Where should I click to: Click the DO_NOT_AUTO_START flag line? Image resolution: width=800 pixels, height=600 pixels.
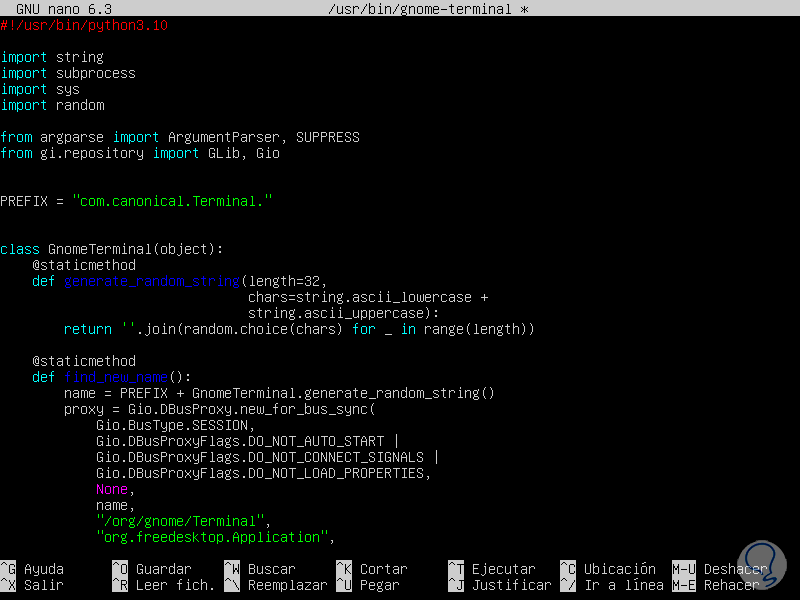(x=247, y=441)
